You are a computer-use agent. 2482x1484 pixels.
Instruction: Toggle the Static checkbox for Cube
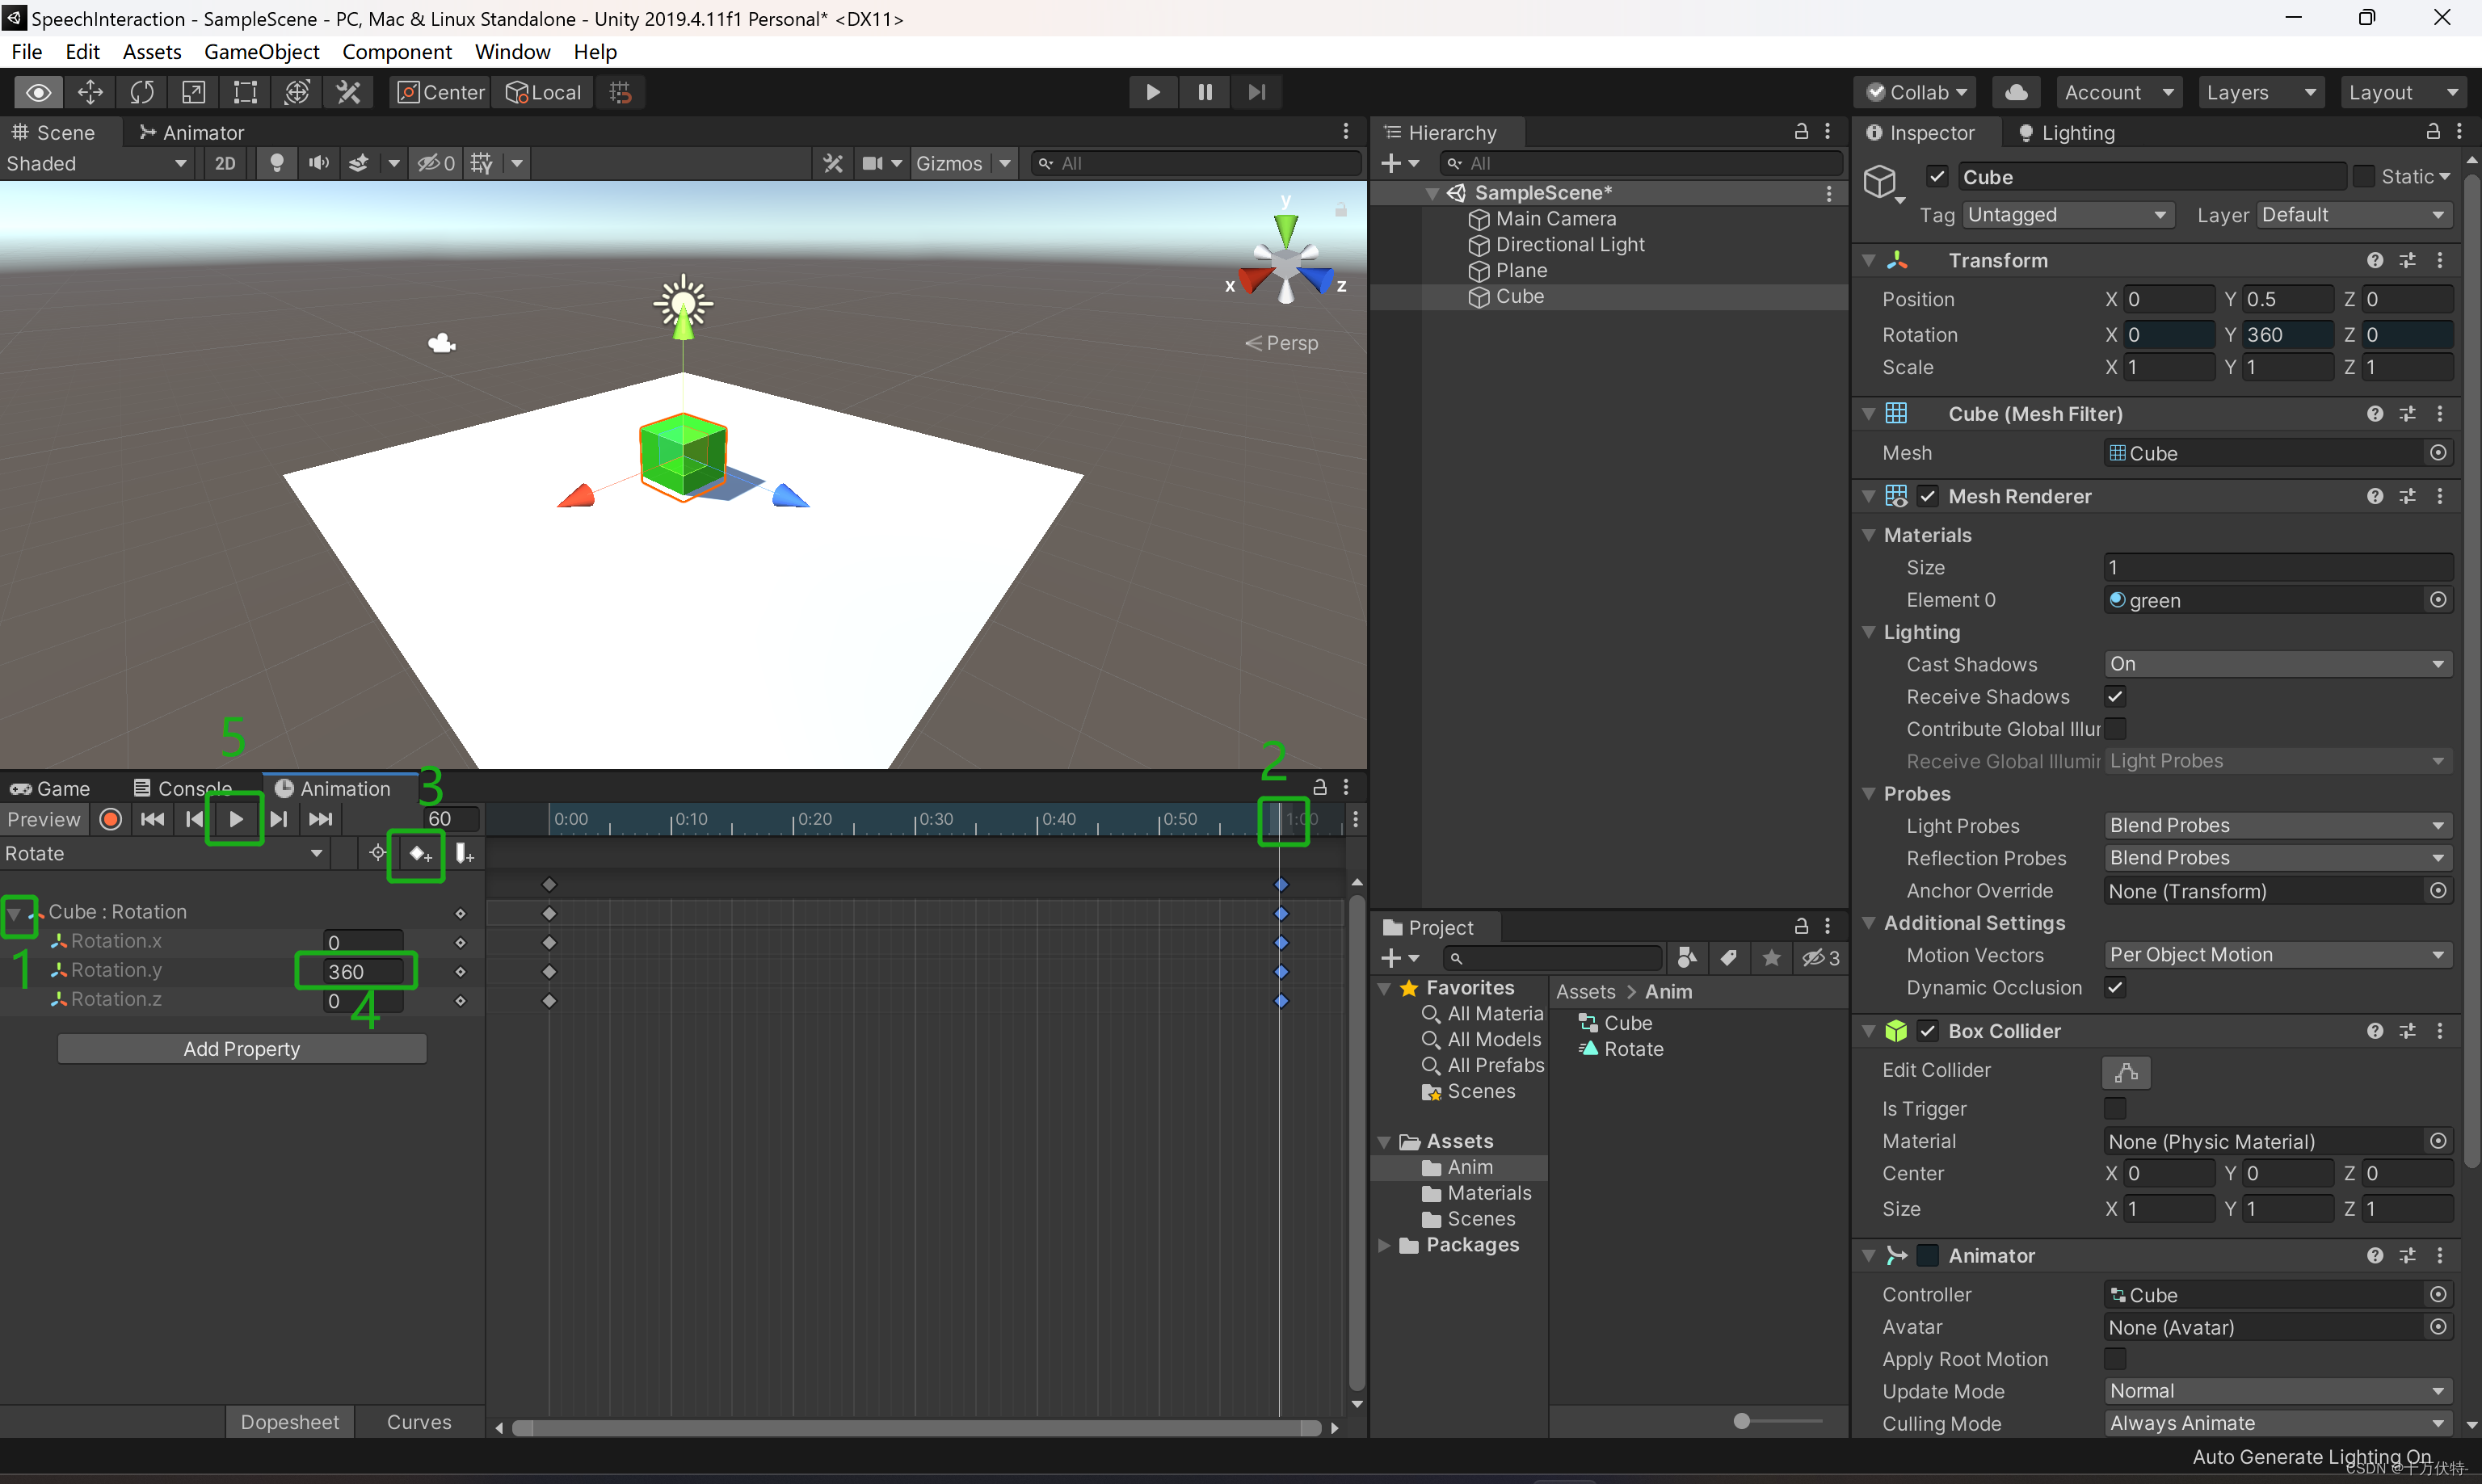click(2364, 177)
